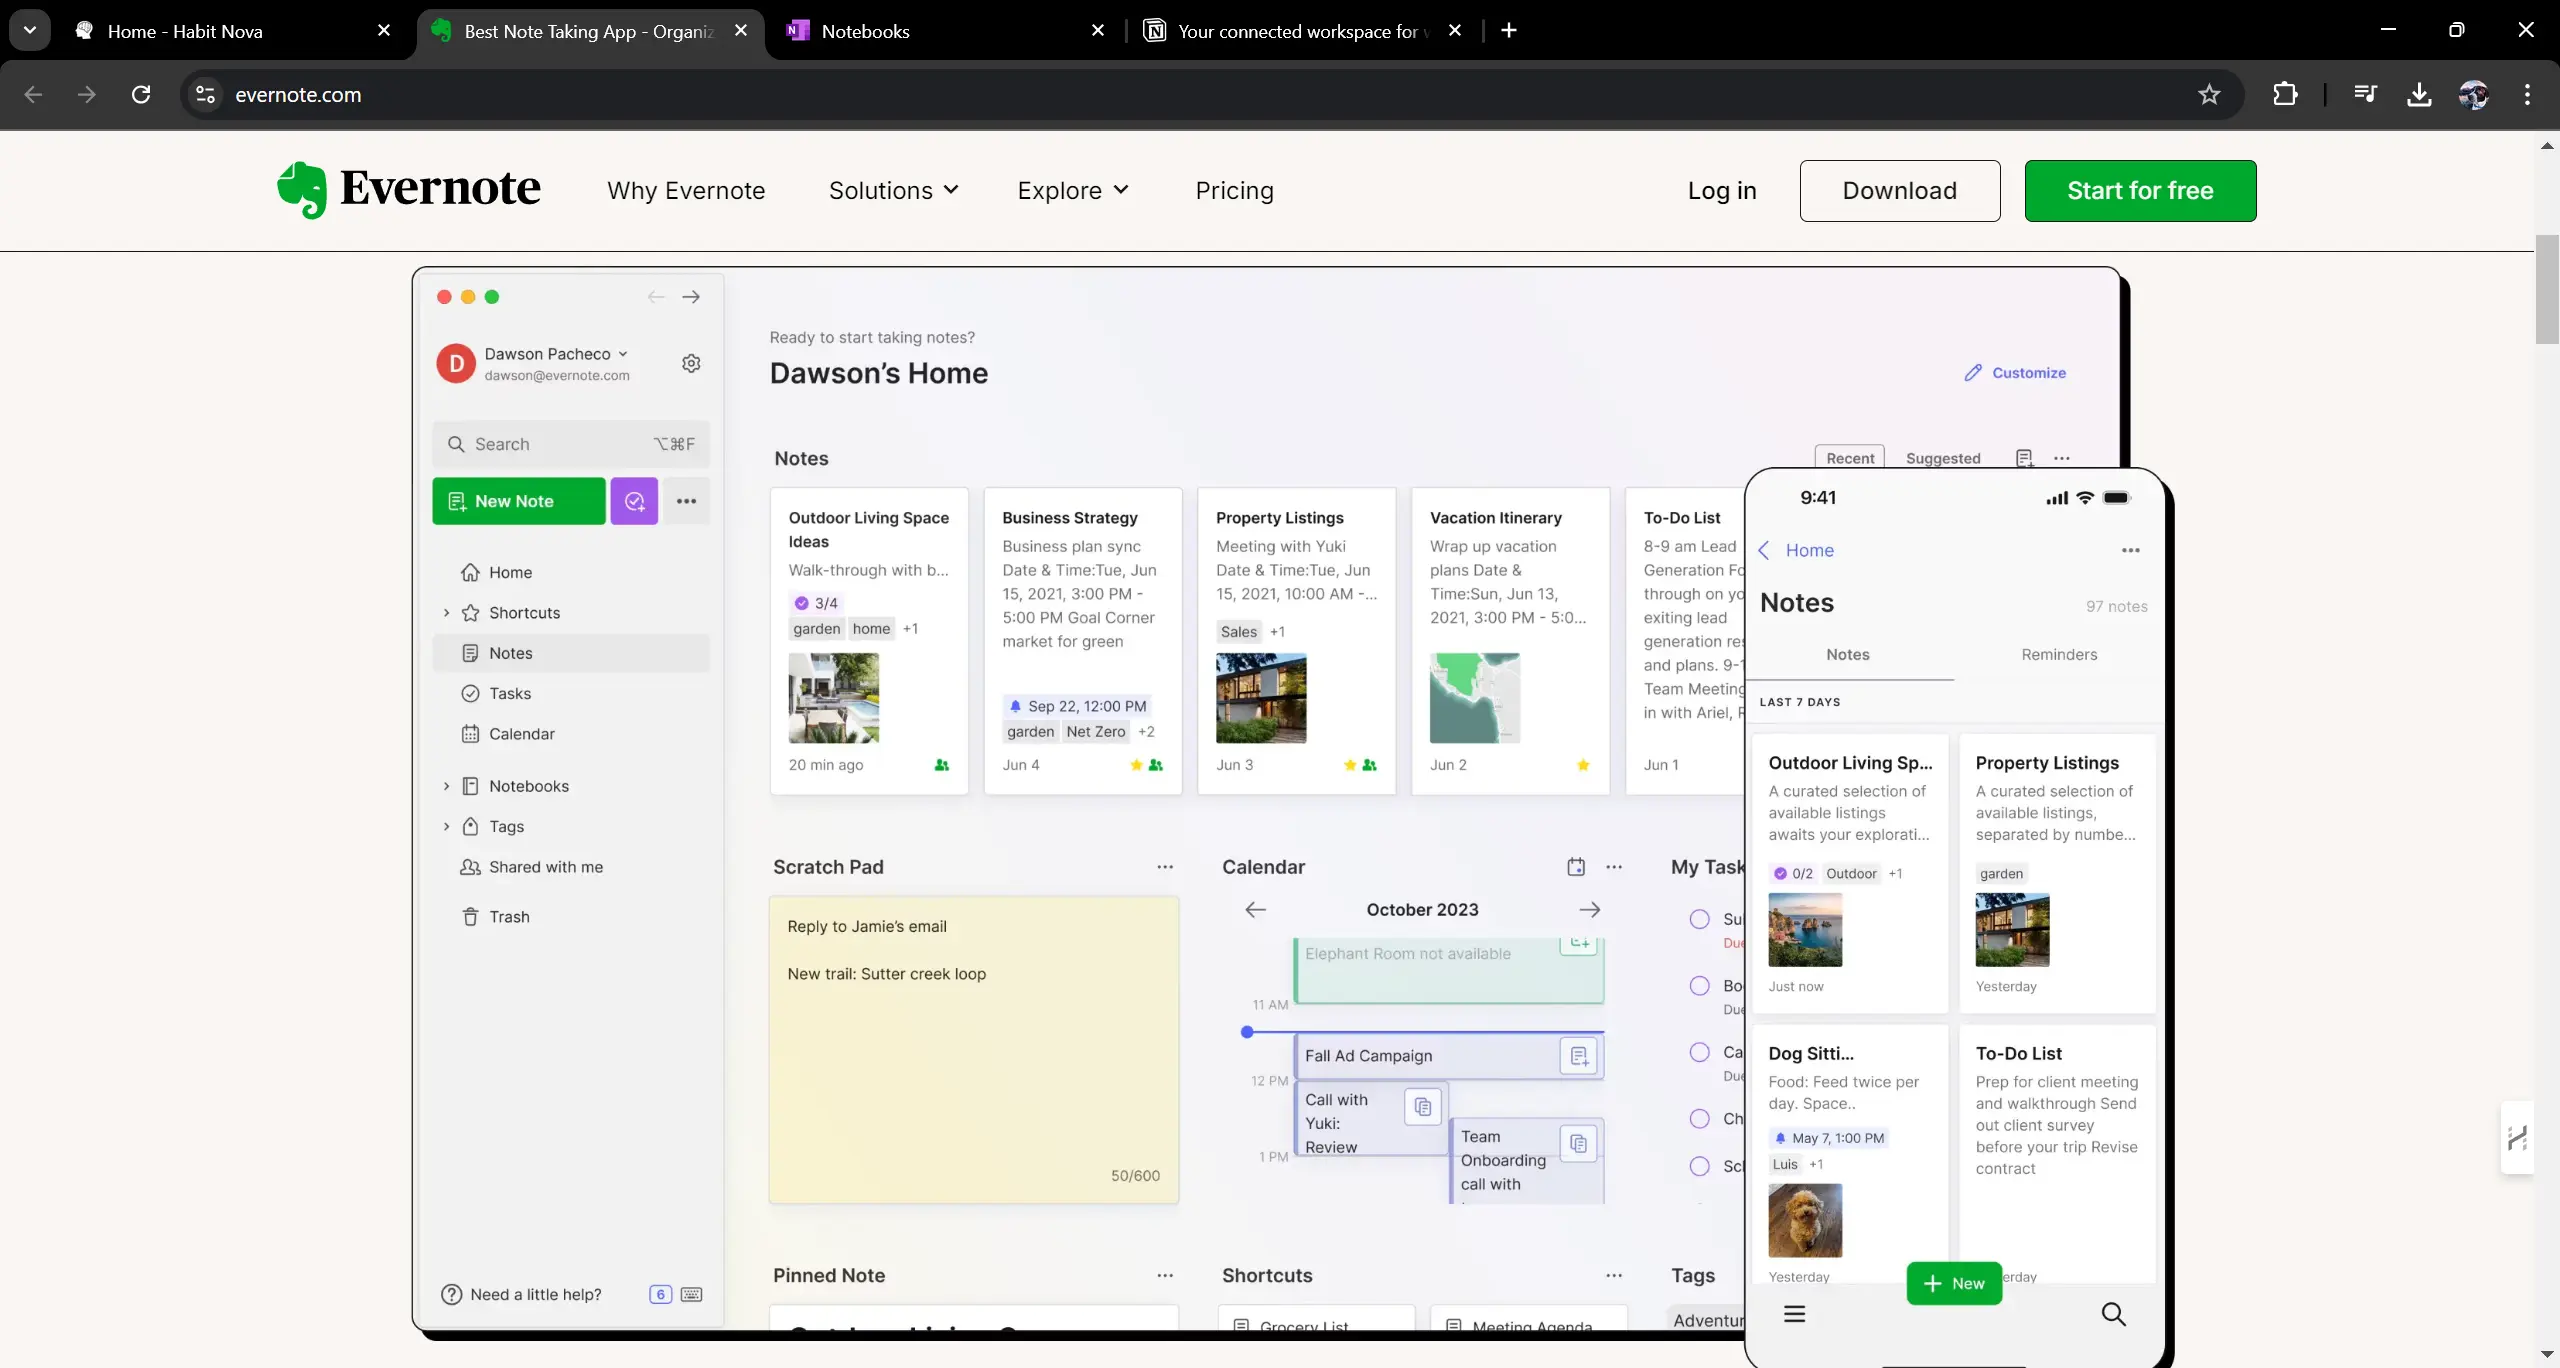Check the task circle starting with 'Ch'

pos(1699,1119)
